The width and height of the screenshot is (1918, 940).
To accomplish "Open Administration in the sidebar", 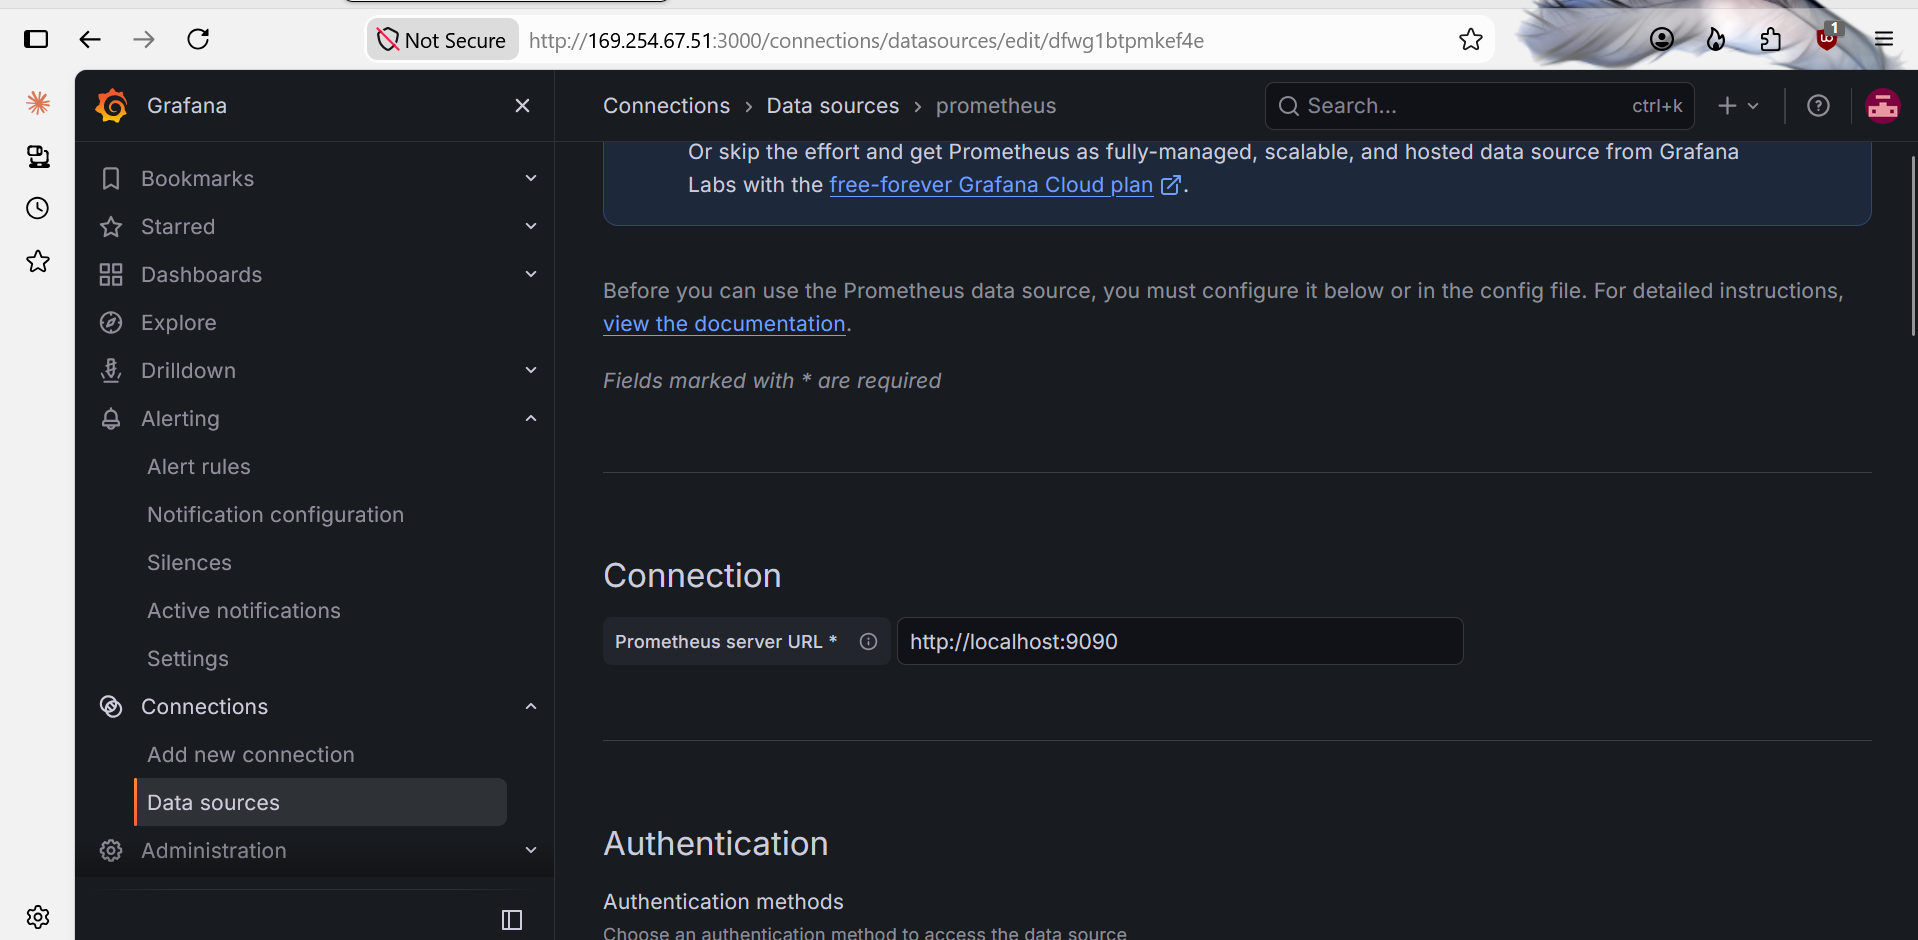I will 214,851.
